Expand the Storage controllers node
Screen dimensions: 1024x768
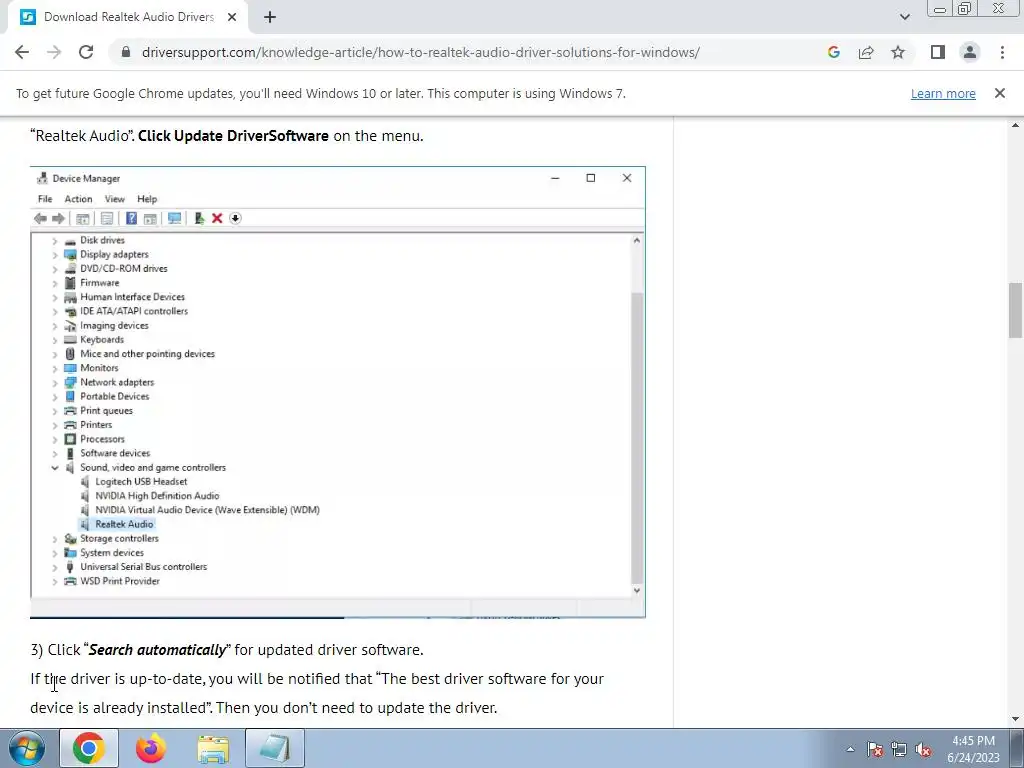pos(55,539)
